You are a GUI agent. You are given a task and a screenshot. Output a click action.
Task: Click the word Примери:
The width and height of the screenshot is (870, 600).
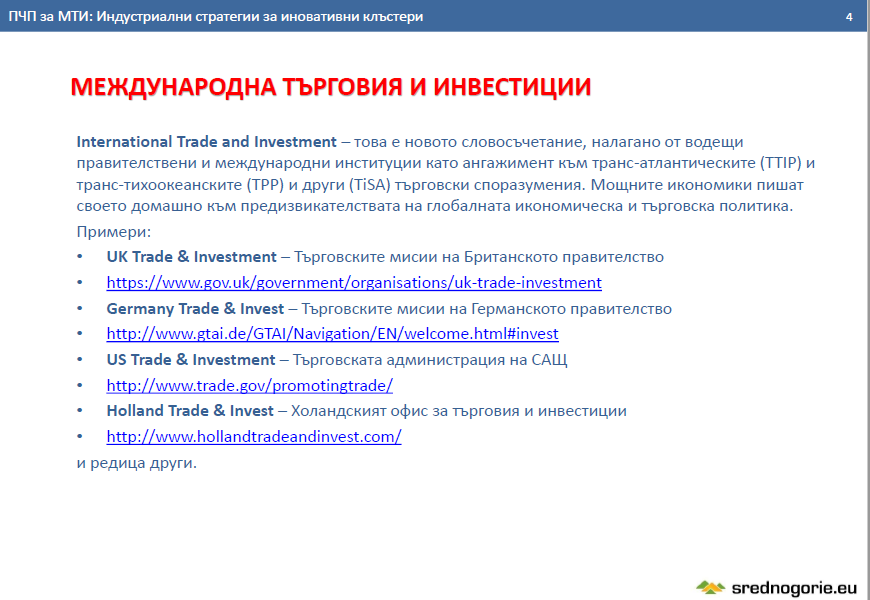coord(114,232)
